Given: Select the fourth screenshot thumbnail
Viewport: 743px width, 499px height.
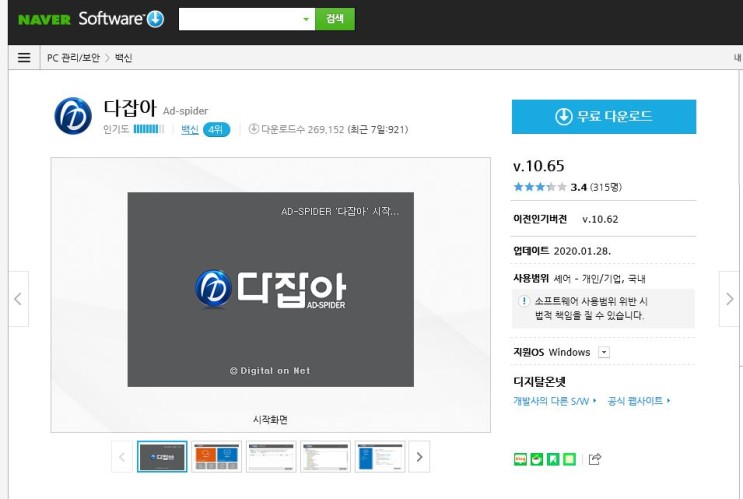Looking at the screenshot, I should [x=326, y=457].
